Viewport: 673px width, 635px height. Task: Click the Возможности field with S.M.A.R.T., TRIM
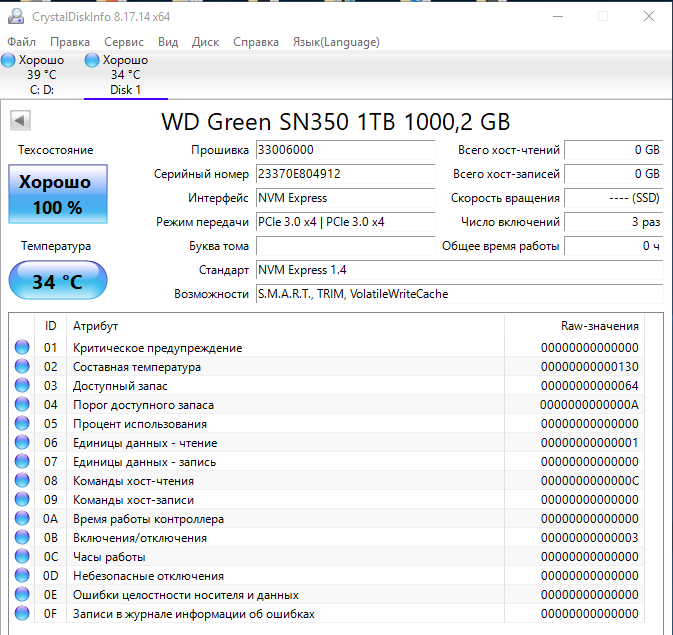460,294
